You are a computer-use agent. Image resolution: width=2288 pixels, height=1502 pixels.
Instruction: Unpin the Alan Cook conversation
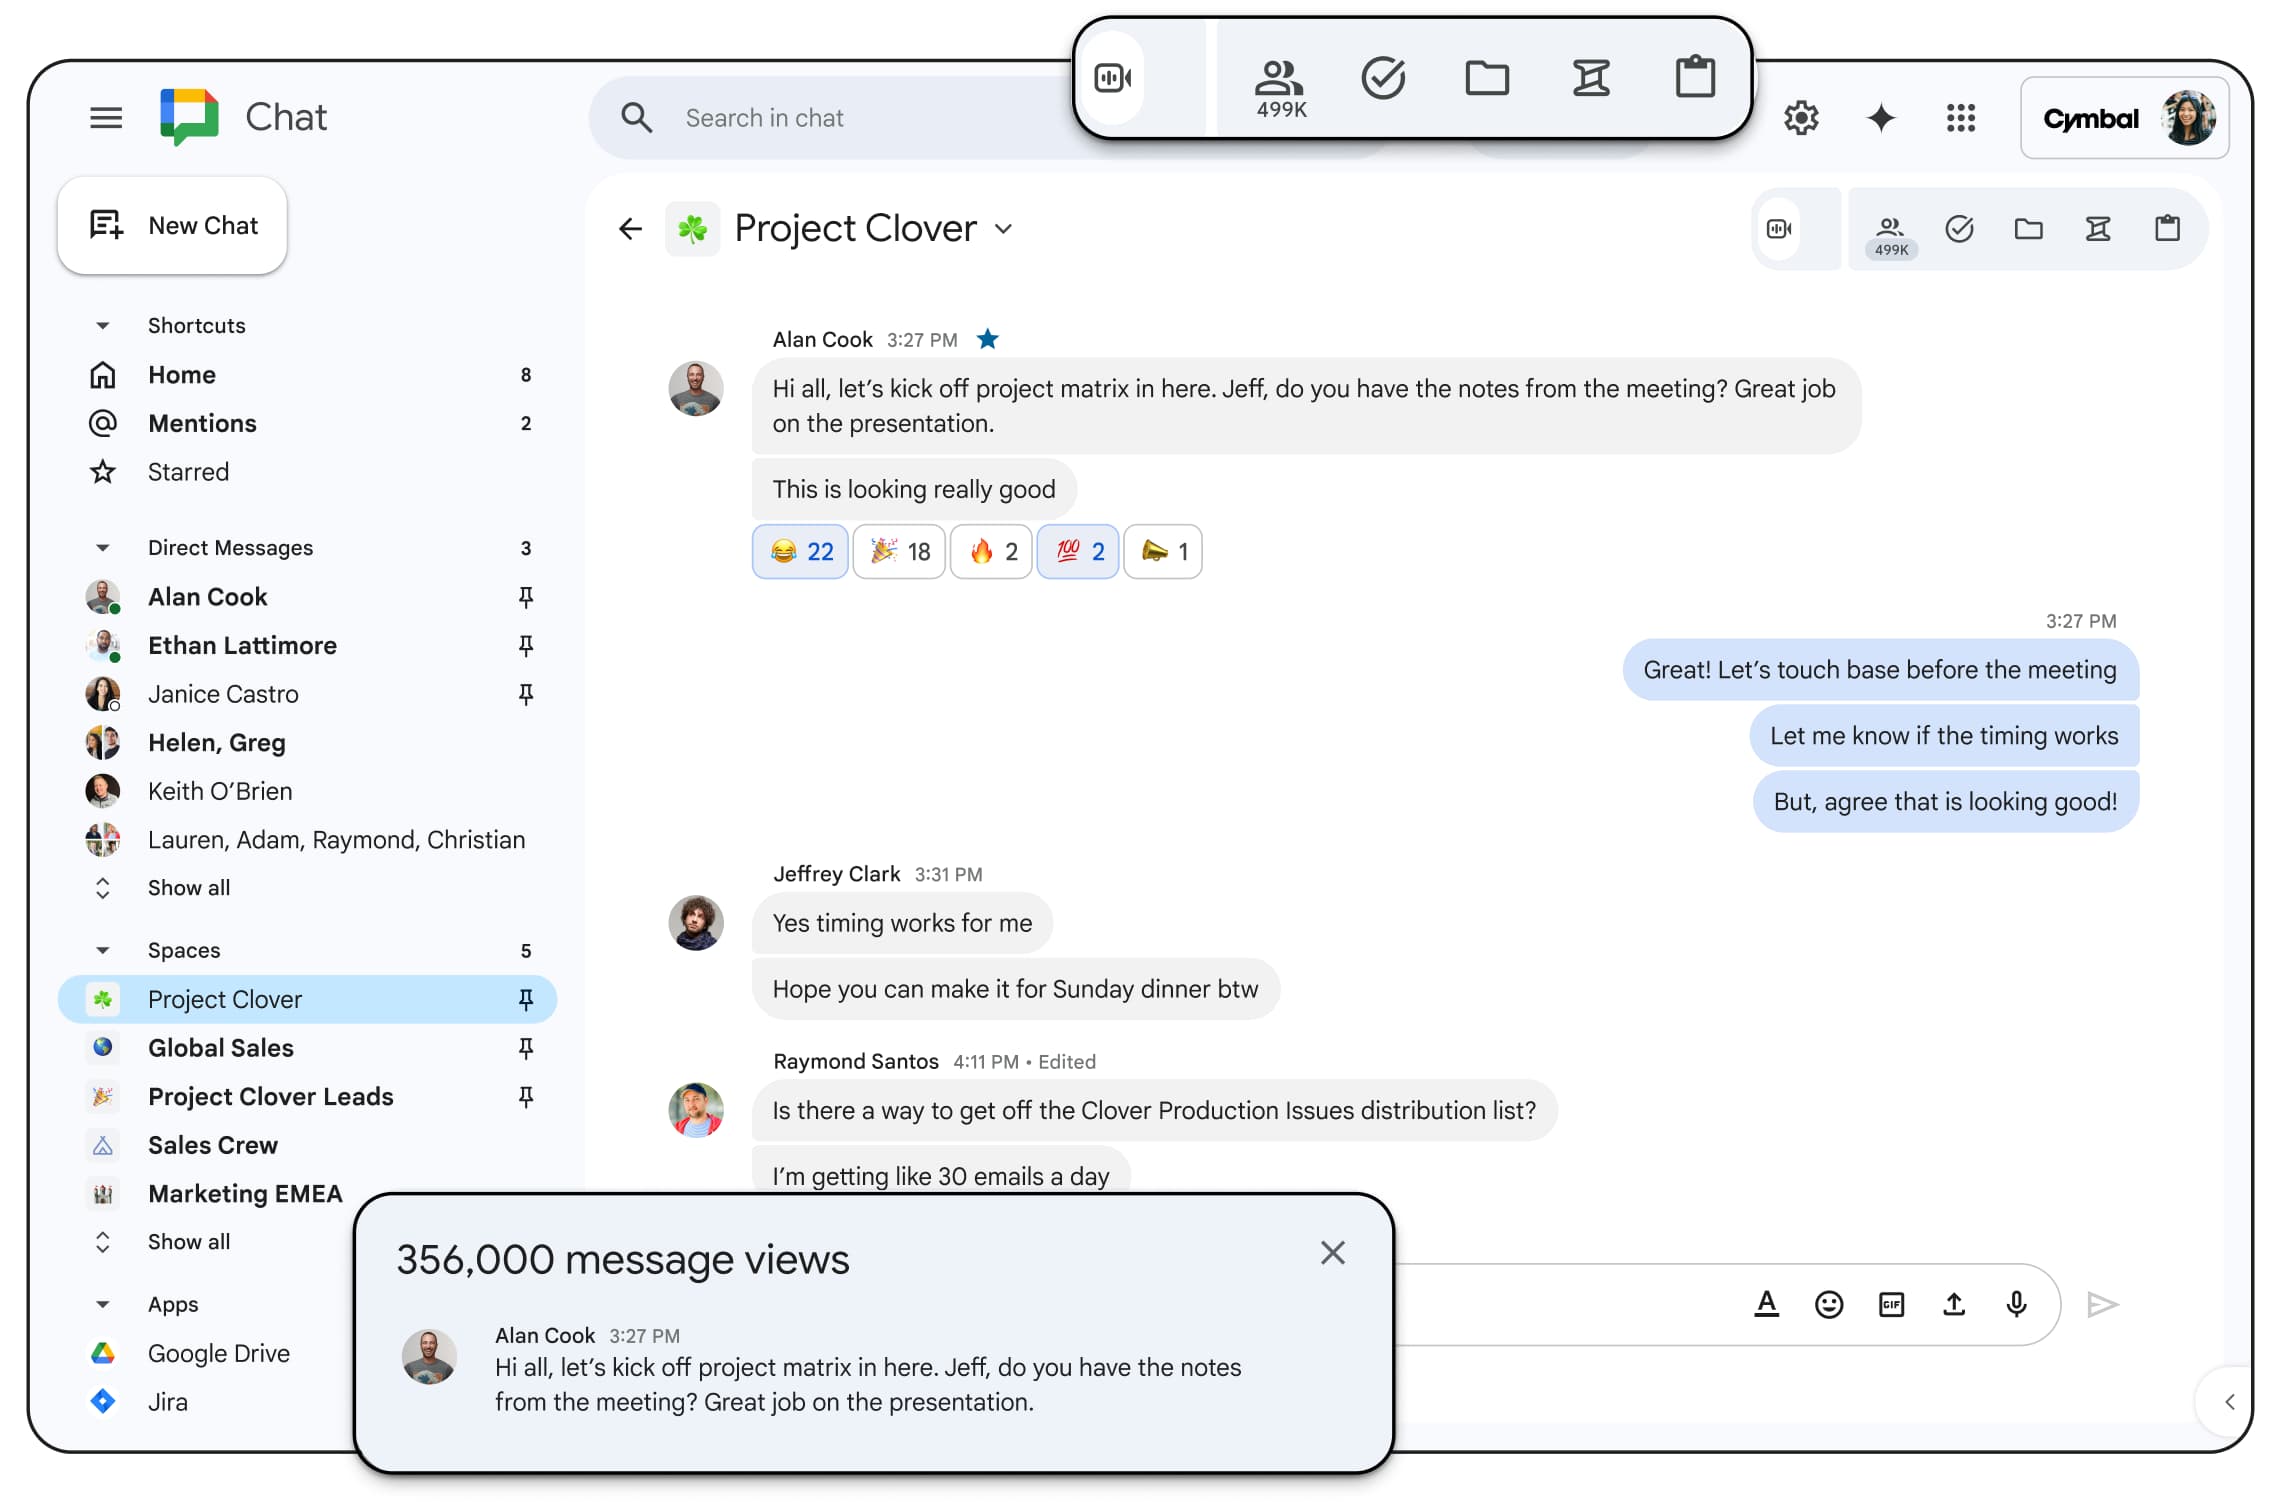point(526,597)
